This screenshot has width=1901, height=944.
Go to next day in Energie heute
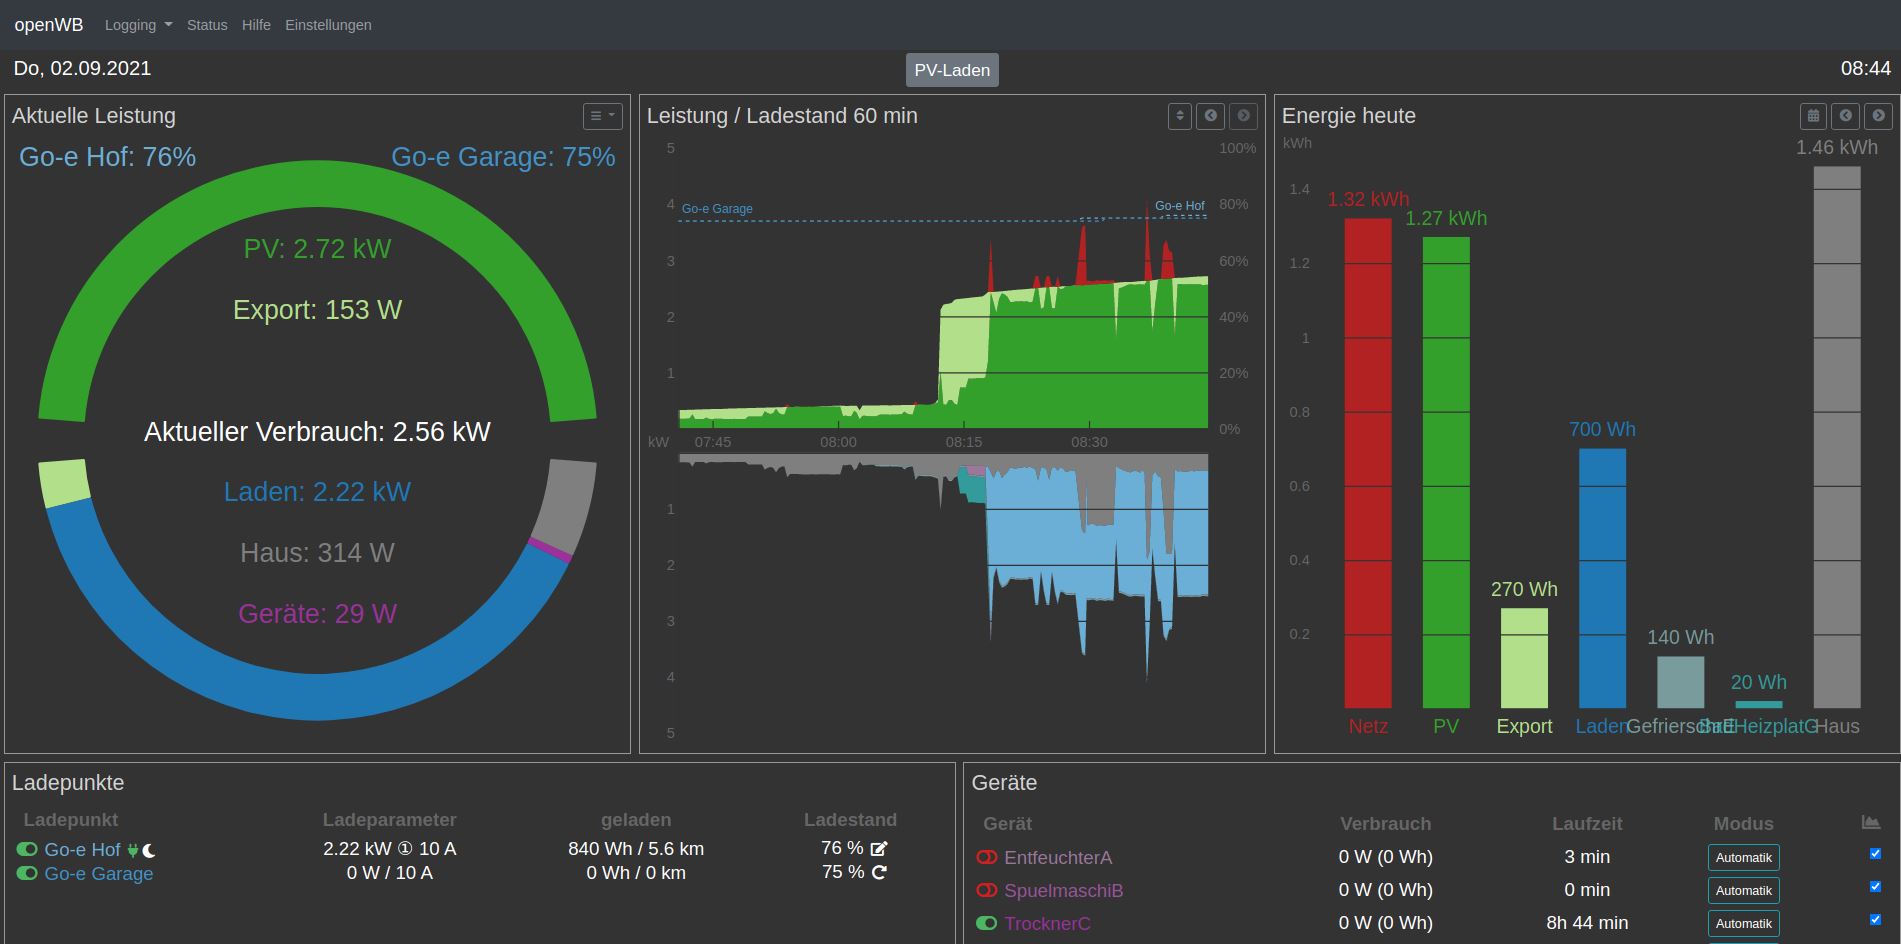(x=1879, y=116)
